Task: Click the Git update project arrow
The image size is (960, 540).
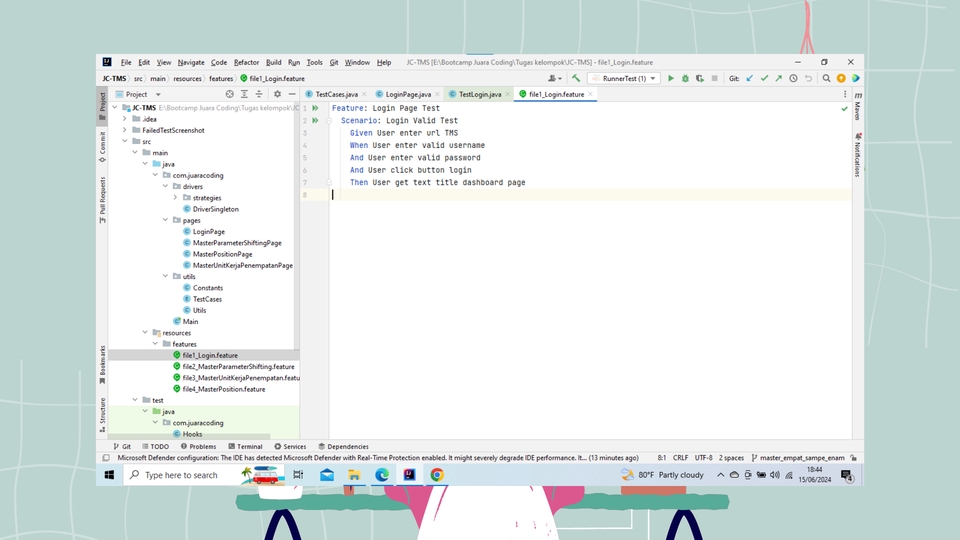Action: 750,78
